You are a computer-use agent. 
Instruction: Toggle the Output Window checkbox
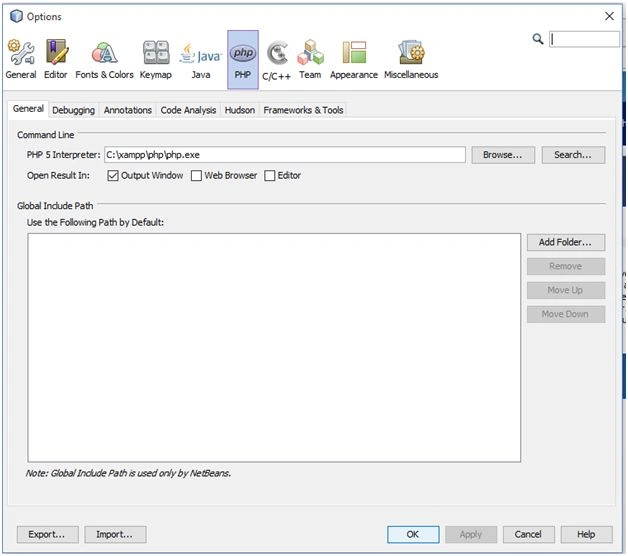pos(113,175)
